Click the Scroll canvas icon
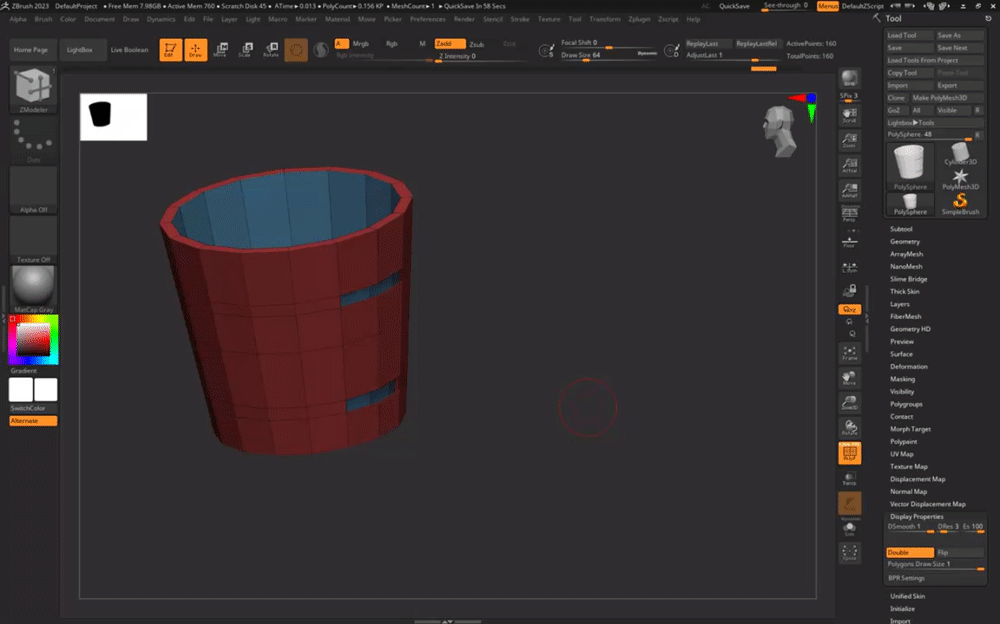The image size is (1000, 624). click(849, 116)
